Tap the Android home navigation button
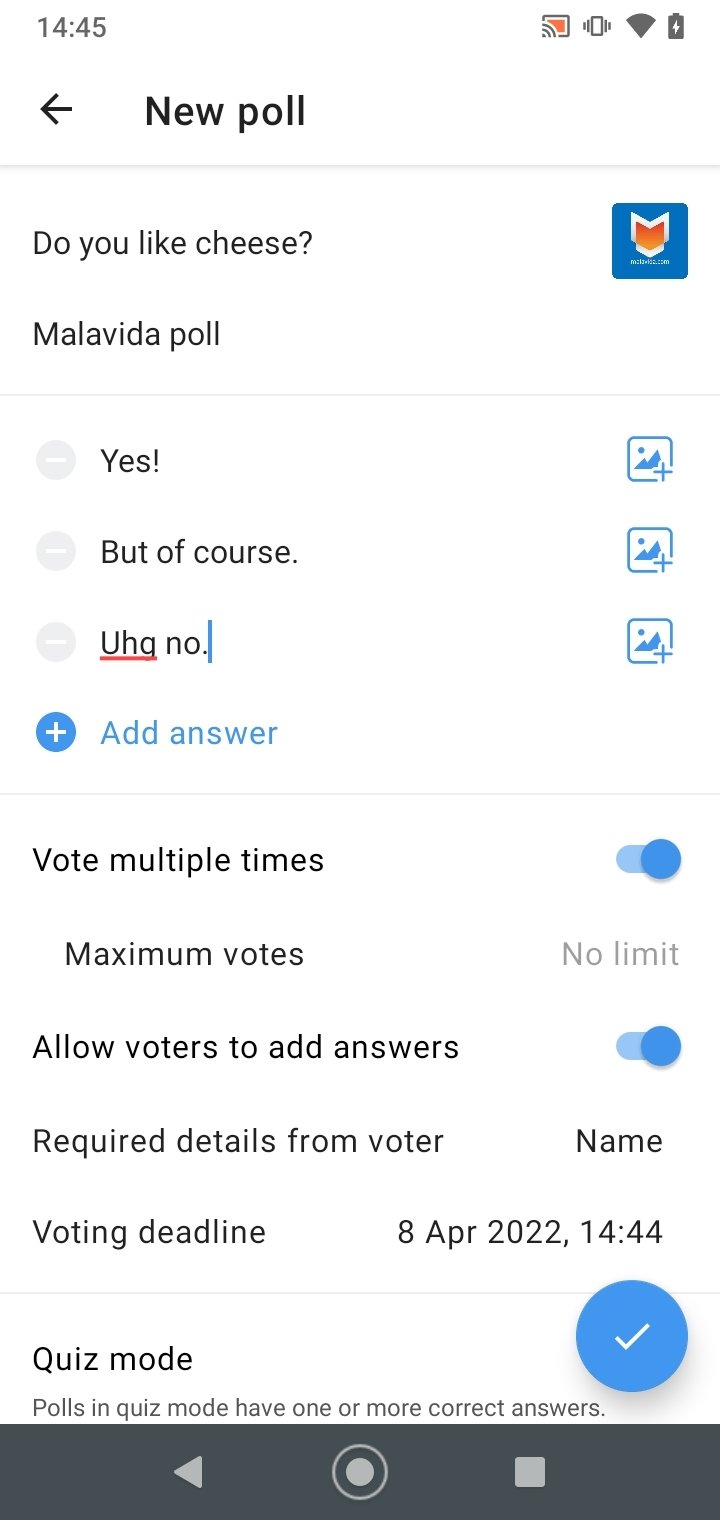 pos(360,1472)
